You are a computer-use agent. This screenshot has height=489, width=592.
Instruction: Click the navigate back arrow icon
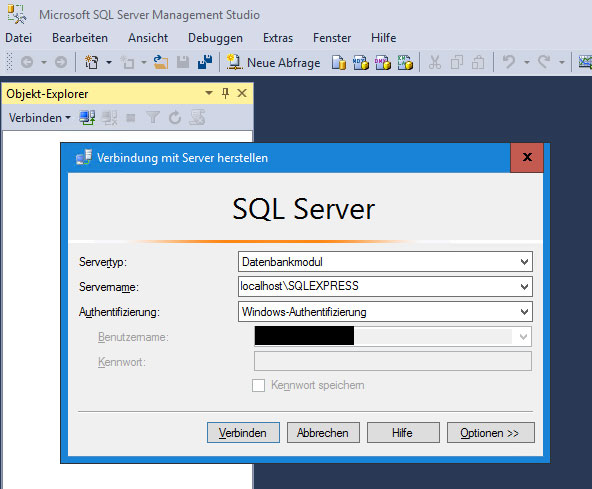coord(27,62)
